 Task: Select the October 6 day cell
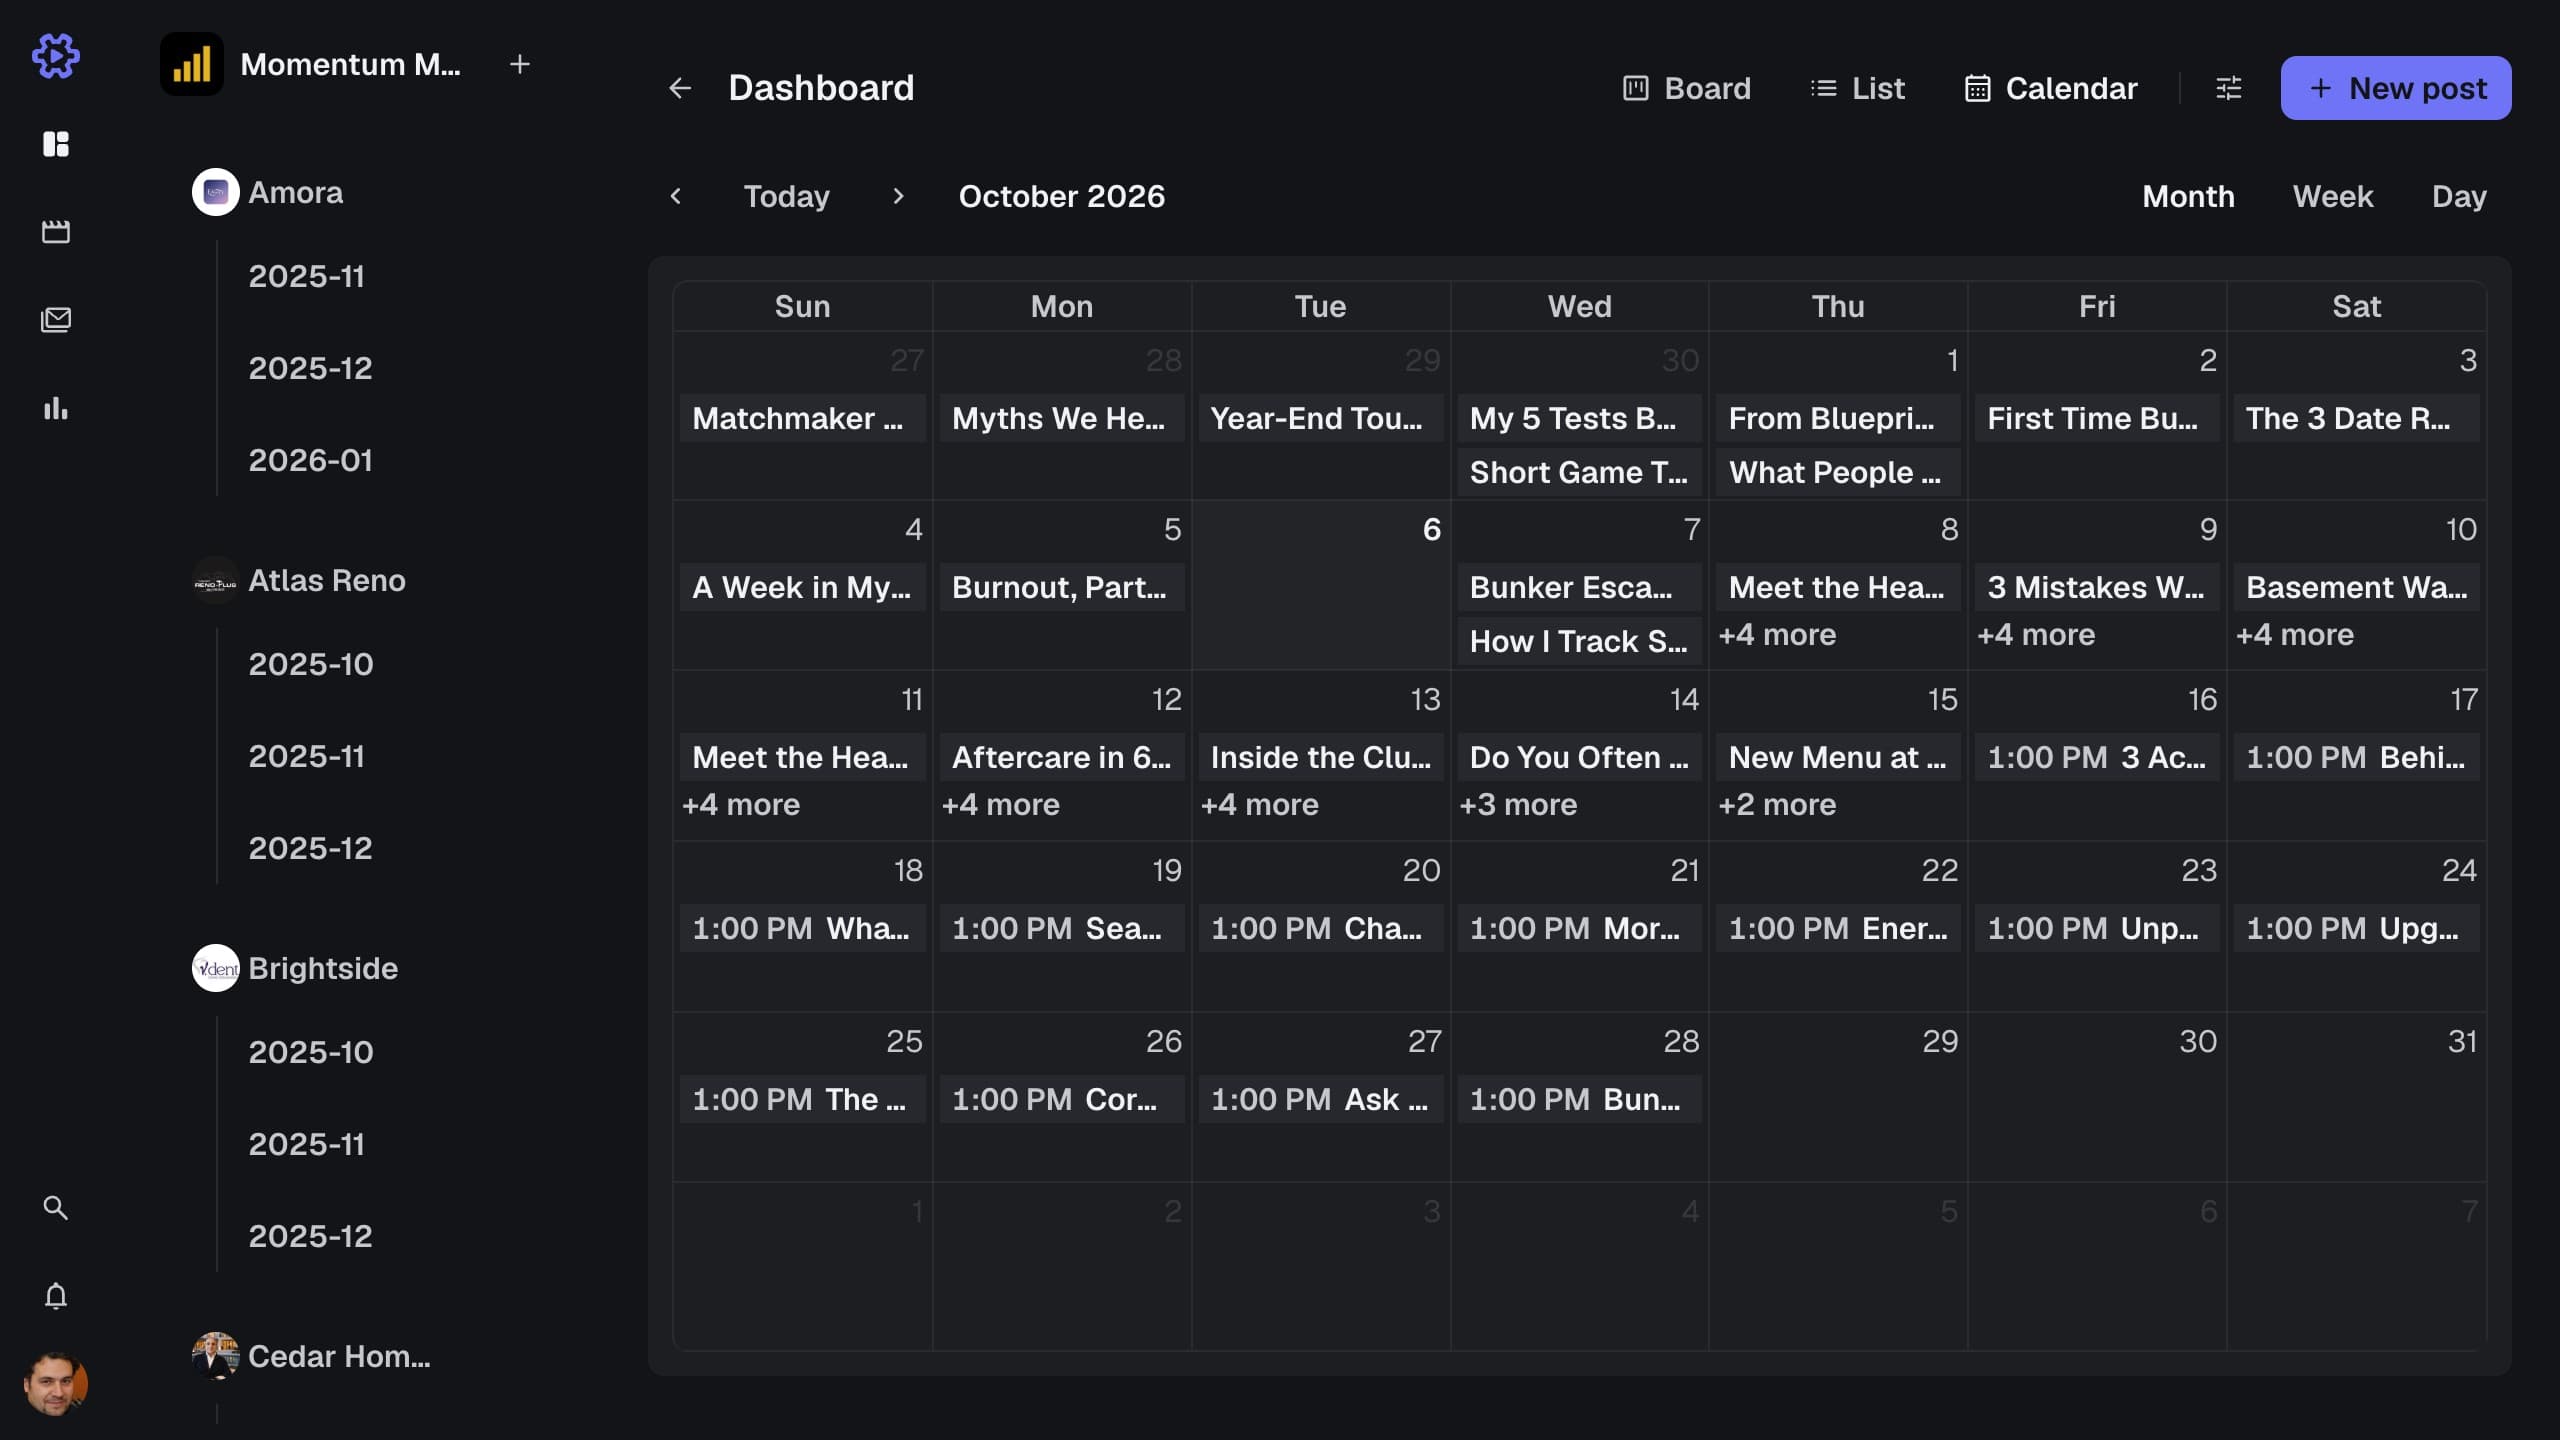1320,585
